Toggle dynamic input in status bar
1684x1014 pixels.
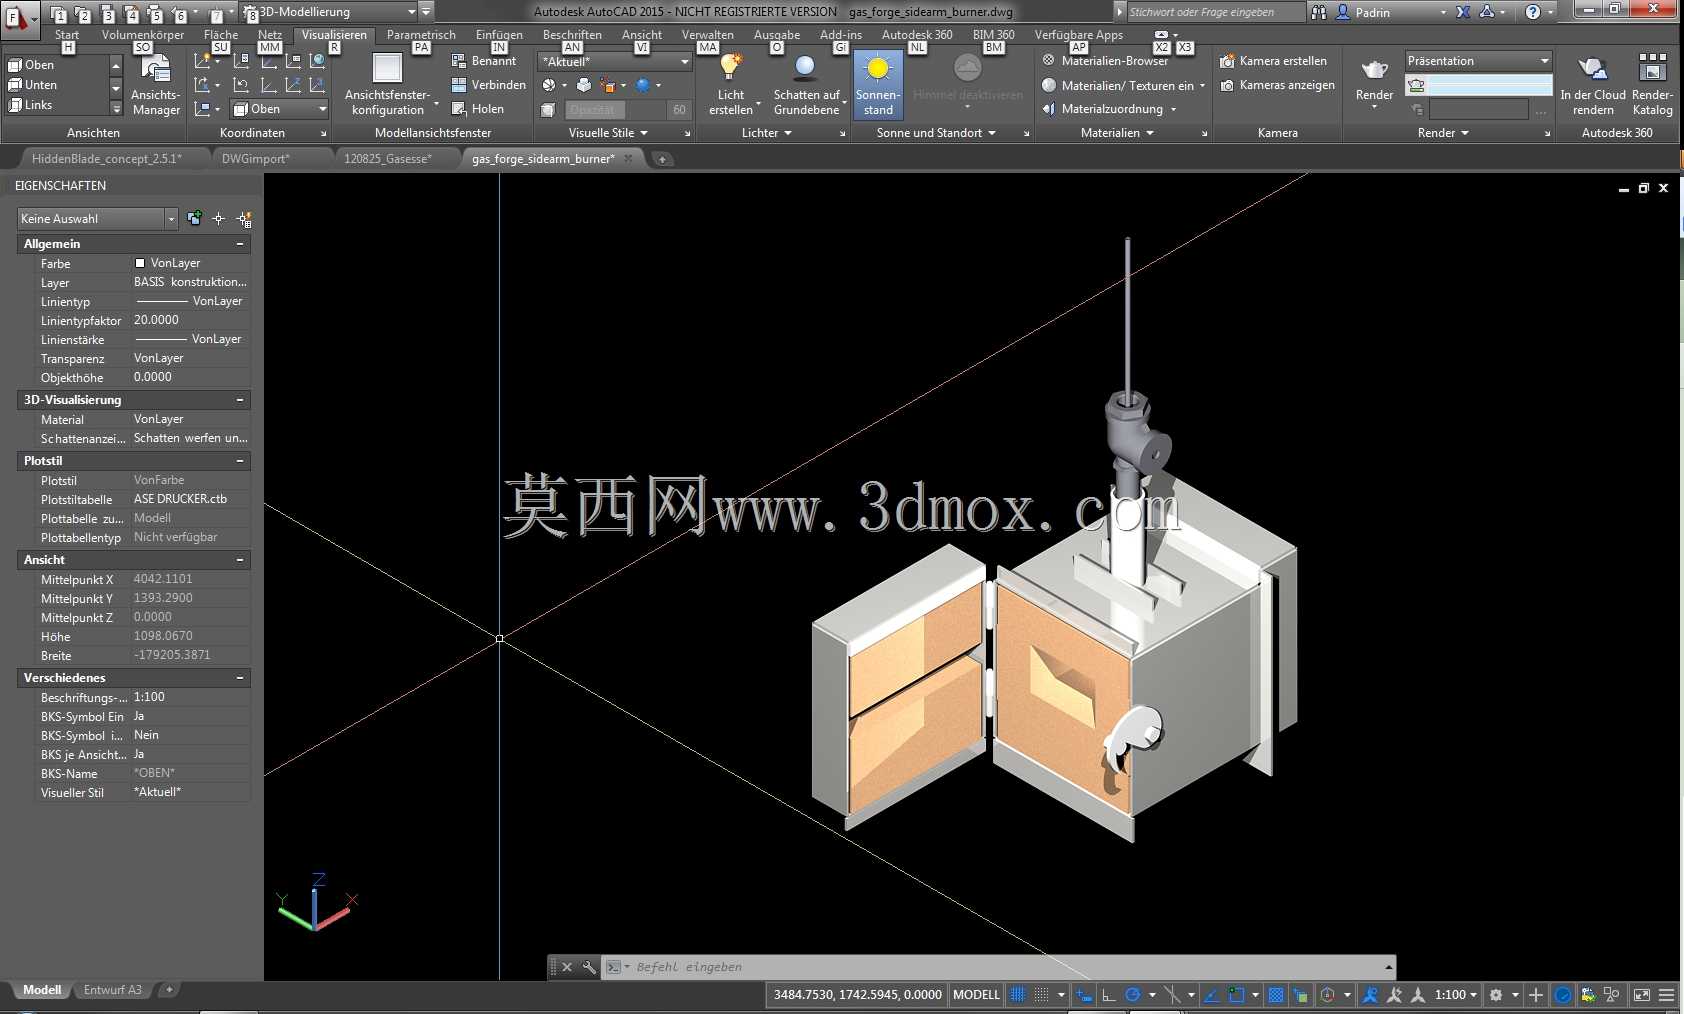[1085, 995]
